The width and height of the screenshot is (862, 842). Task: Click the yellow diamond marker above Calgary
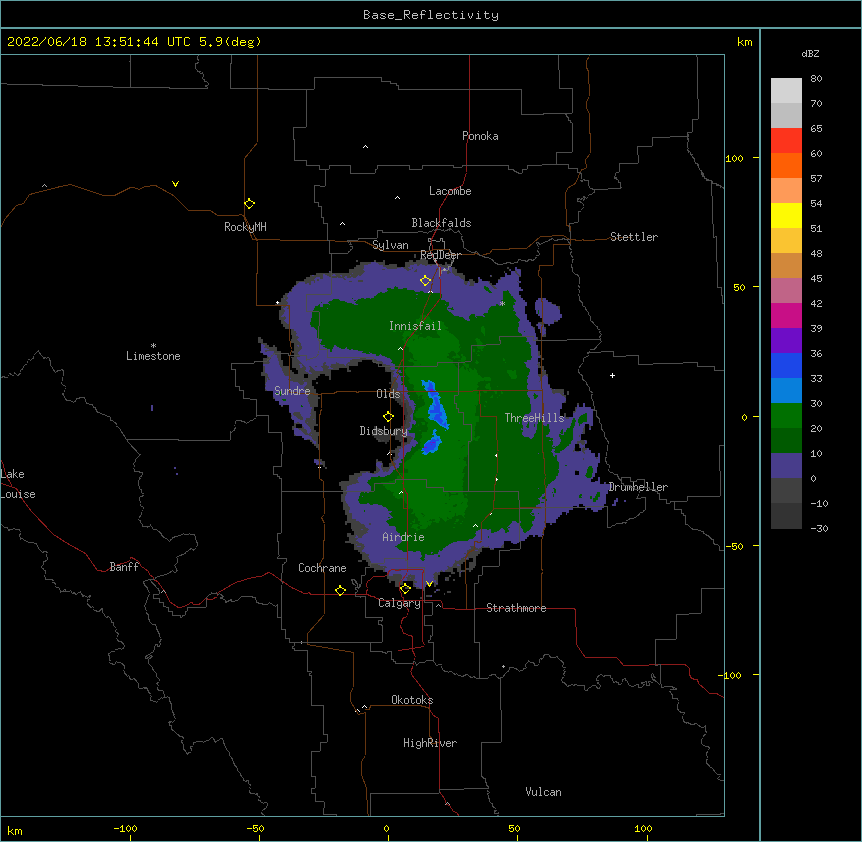(405, 589)
